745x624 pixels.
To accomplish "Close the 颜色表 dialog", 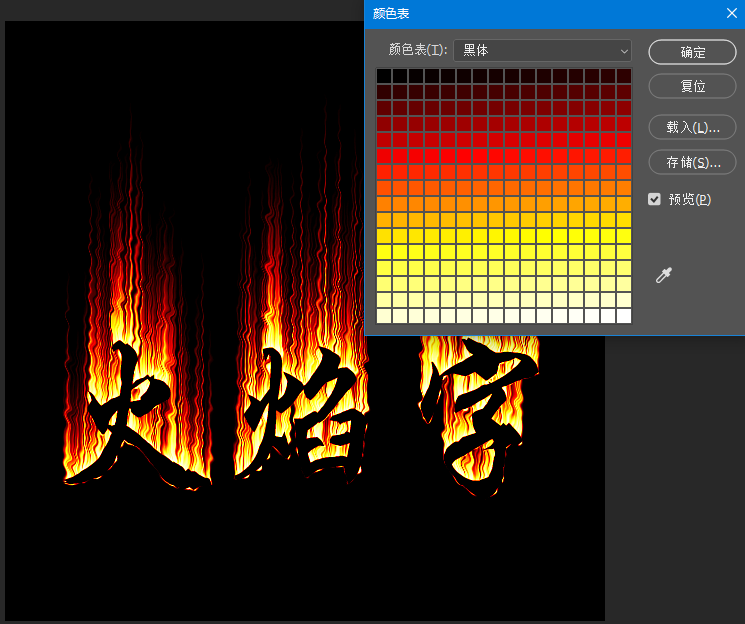I will [732, 13].
